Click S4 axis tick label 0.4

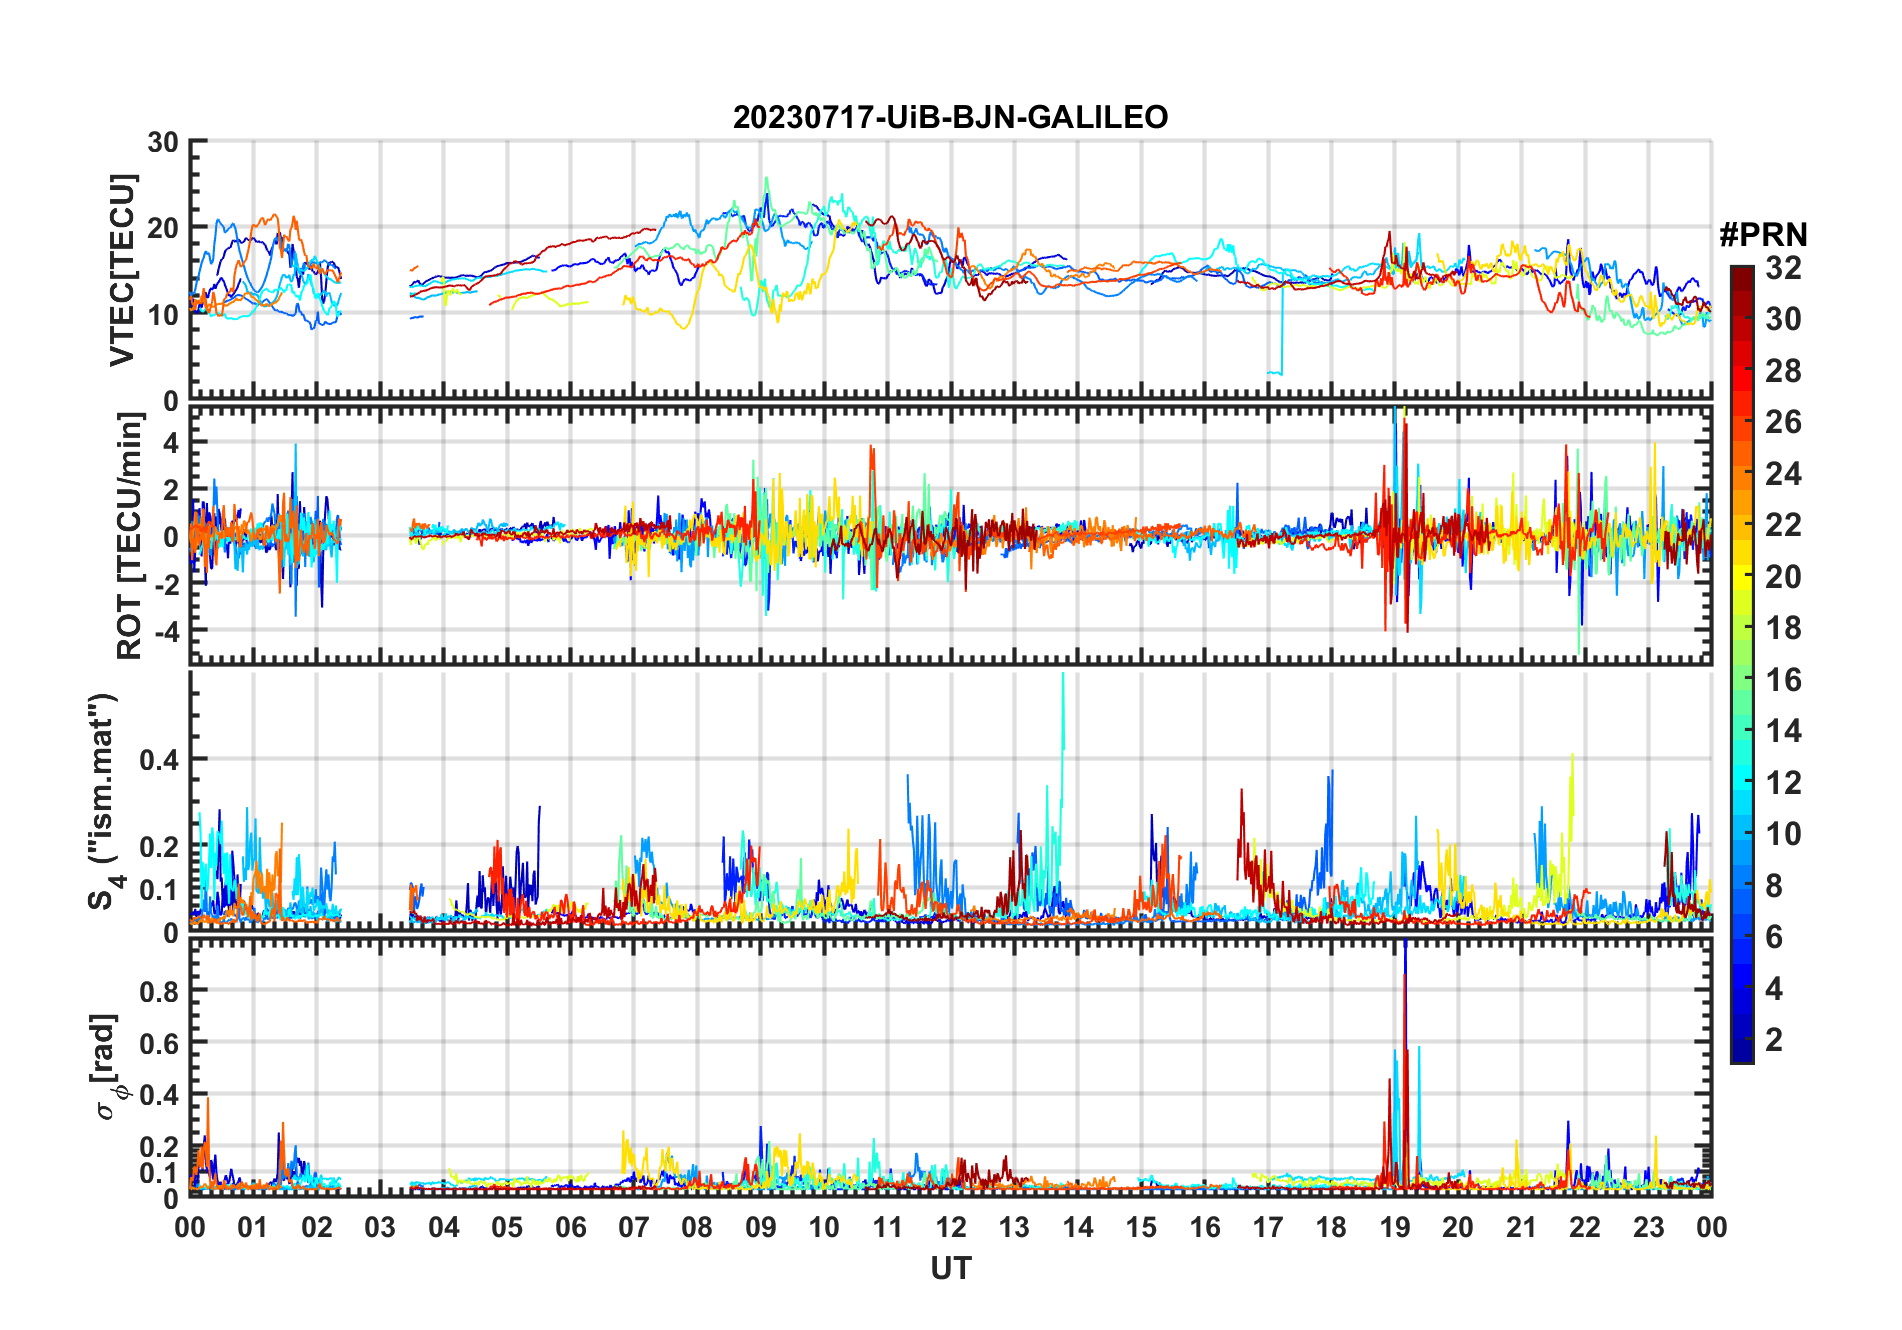(x=160, y=760)
